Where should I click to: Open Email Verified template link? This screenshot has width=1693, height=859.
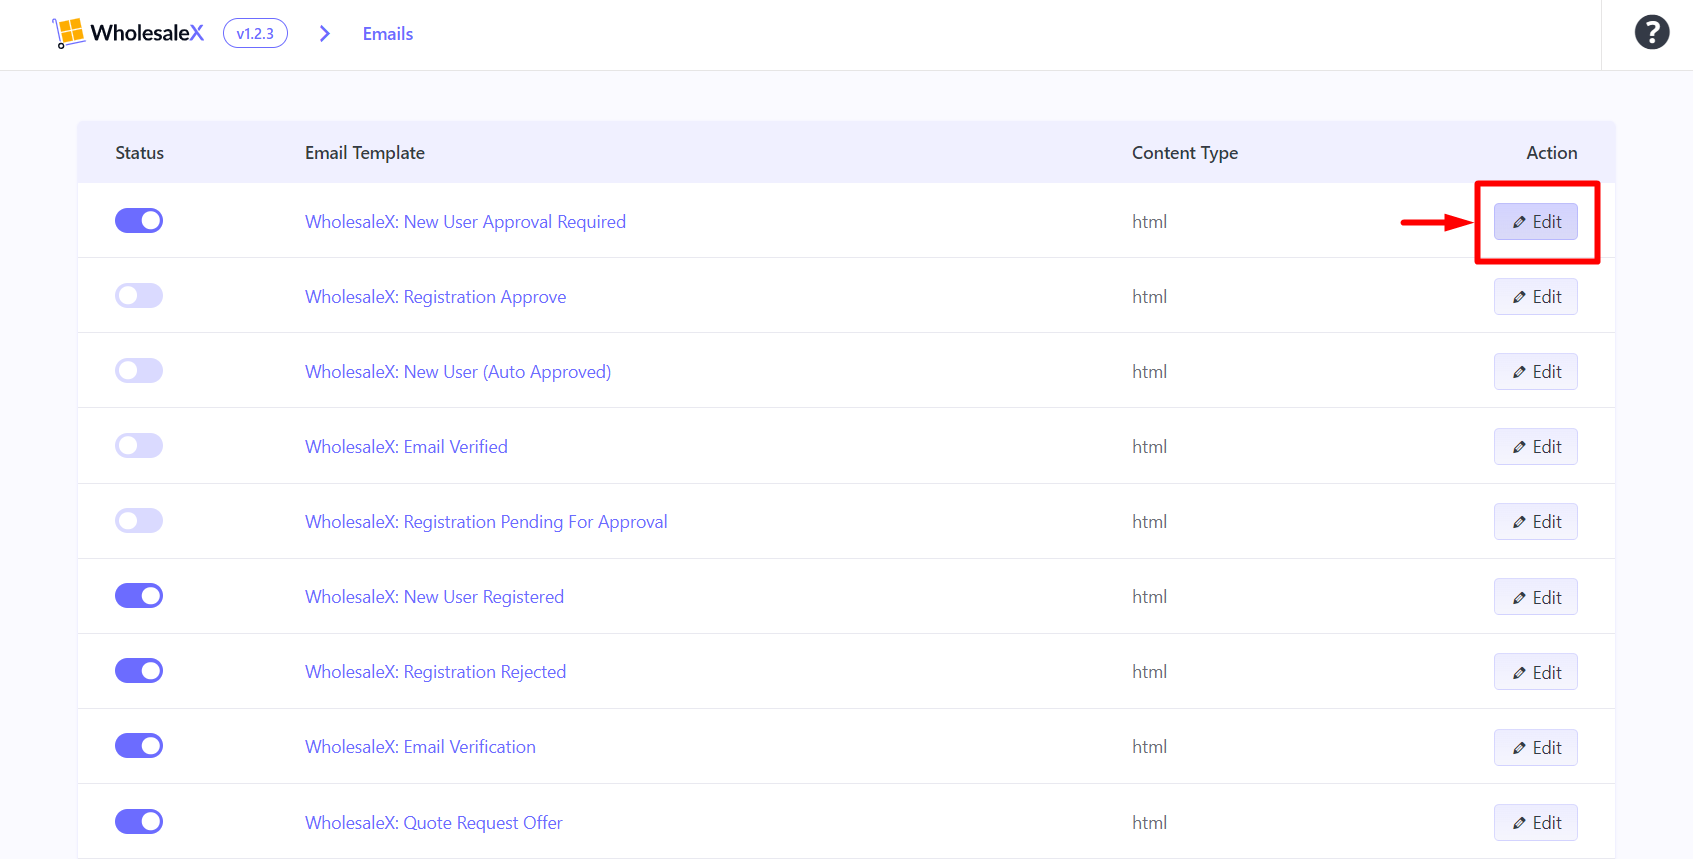coord(406,447)
